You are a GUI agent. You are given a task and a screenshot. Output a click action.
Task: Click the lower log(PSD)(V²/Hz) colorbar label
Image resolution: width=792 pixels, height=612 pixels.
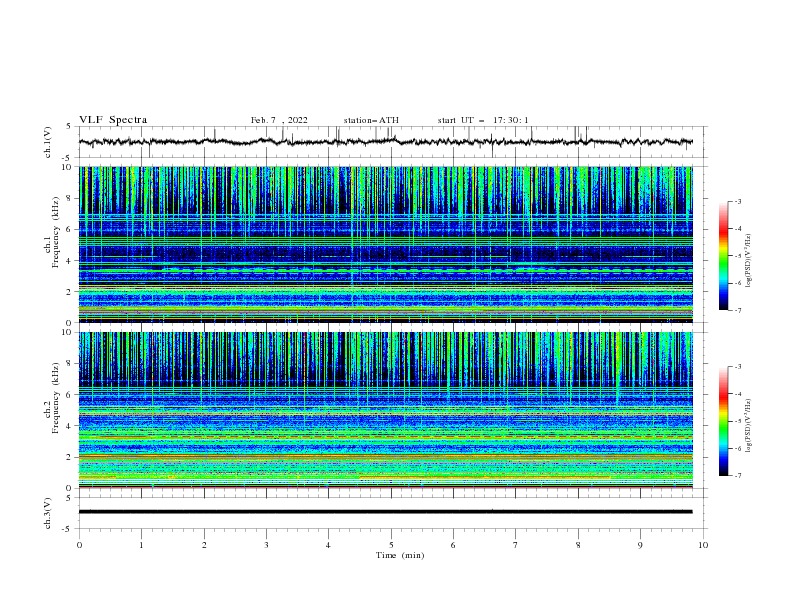point(748,425)
